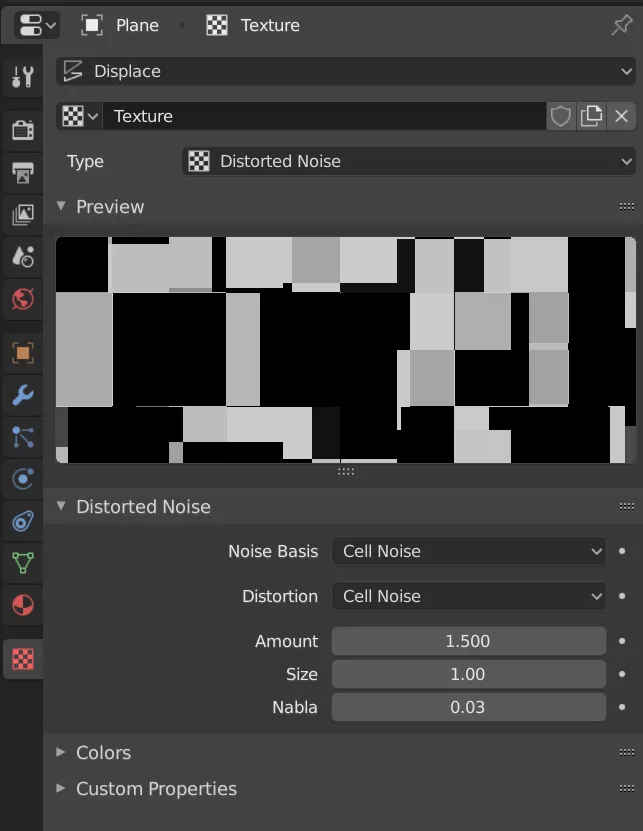Open the texture Type dropdown
Viewport: 643px width, 831px height.
coord(410,161)
